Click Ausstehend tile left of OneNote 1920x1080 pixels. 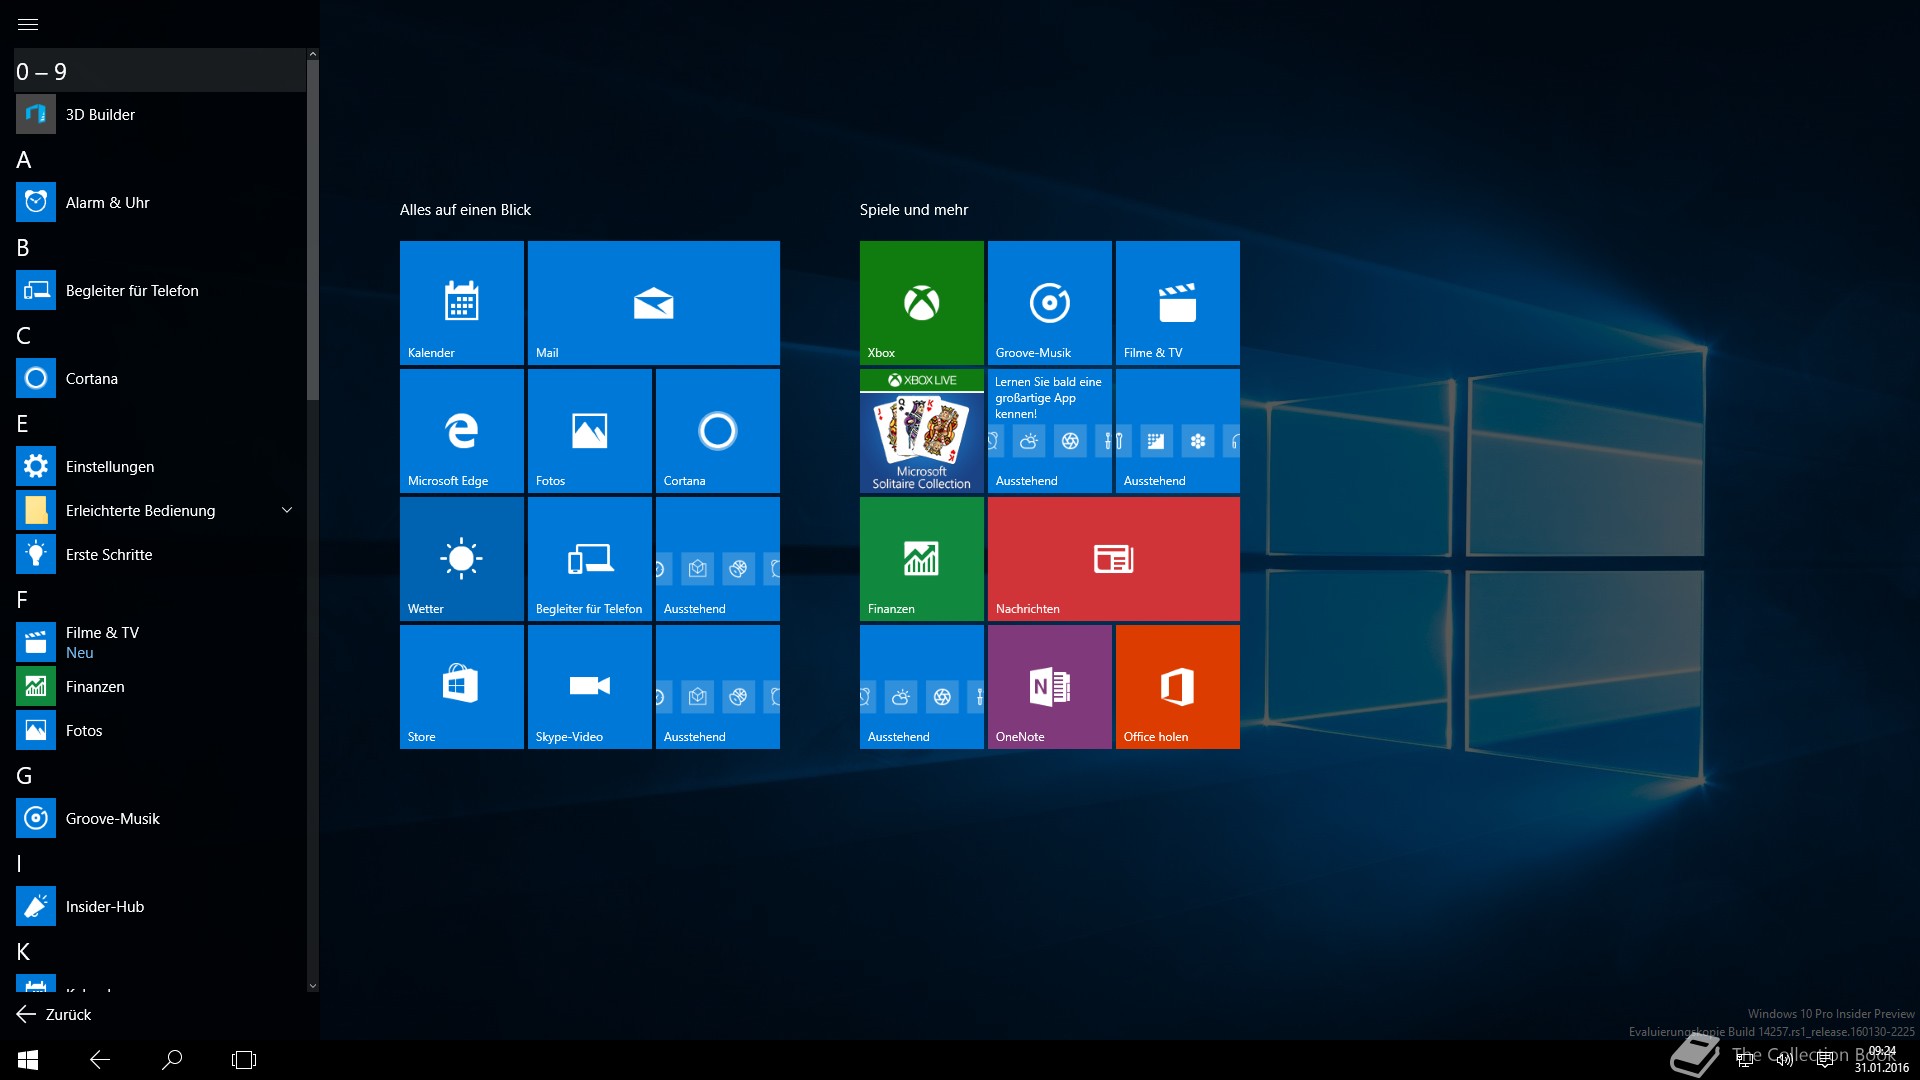[x=922, y=687]
